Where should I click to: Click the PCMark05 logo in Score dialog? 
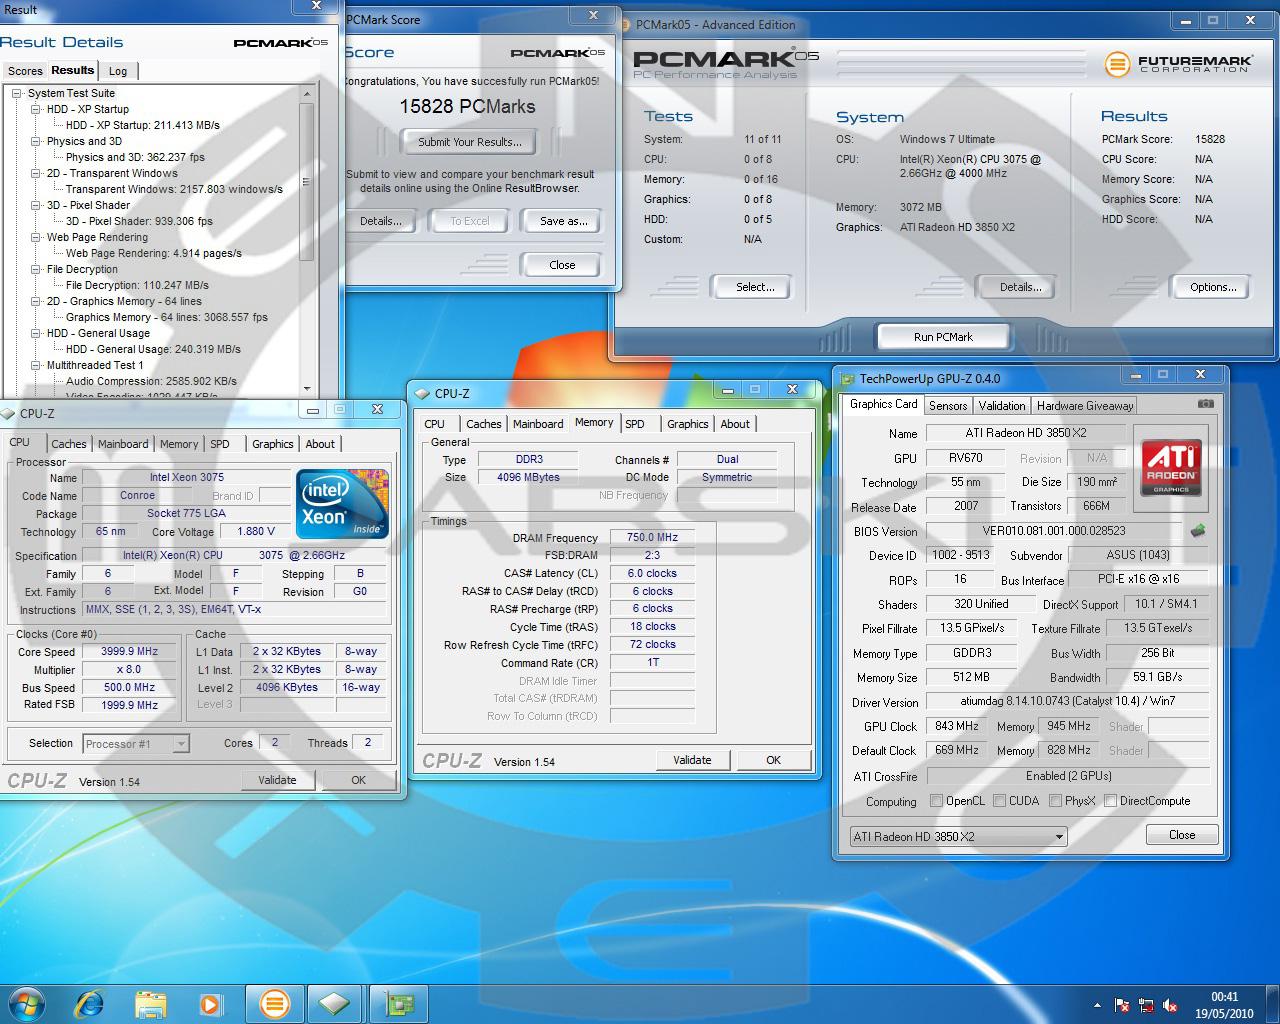[559, 52]
